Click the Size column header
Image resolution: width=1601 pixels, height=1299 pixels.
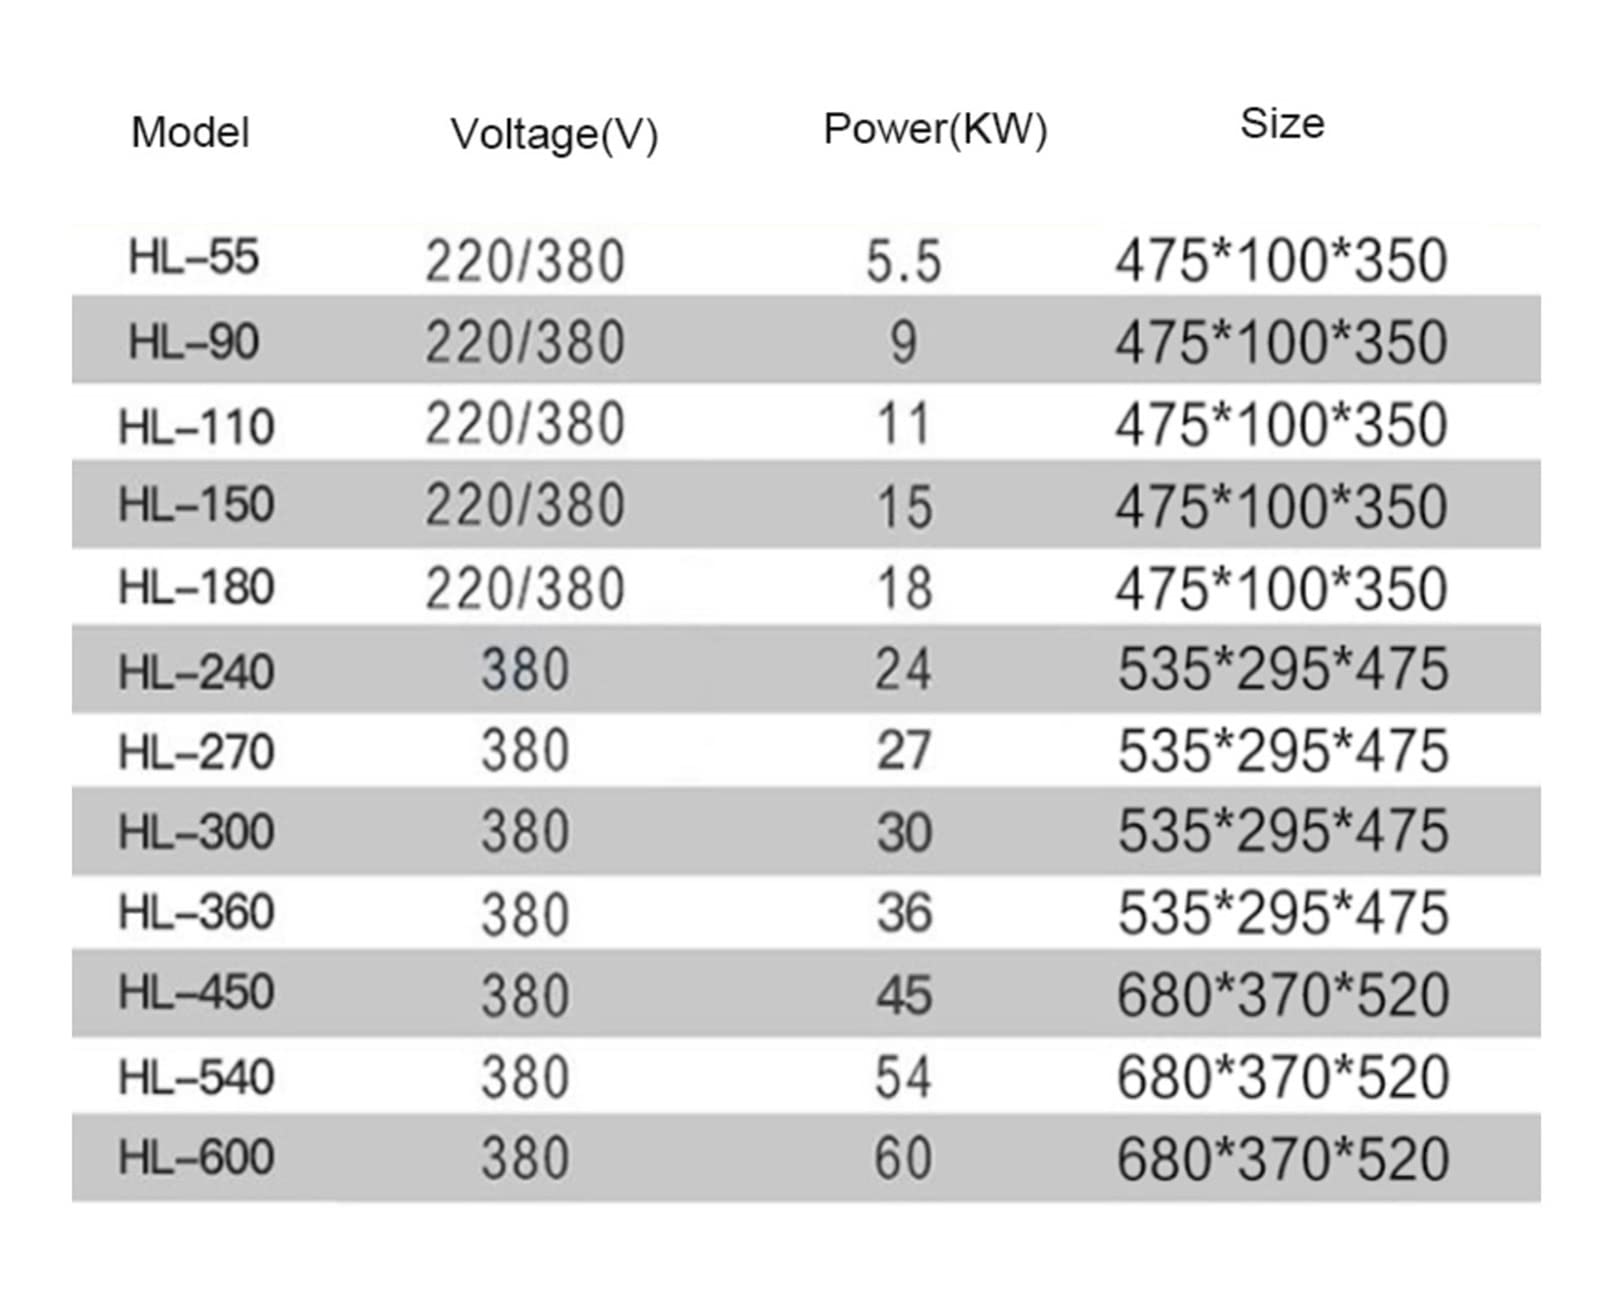[x=1282, y=123]
